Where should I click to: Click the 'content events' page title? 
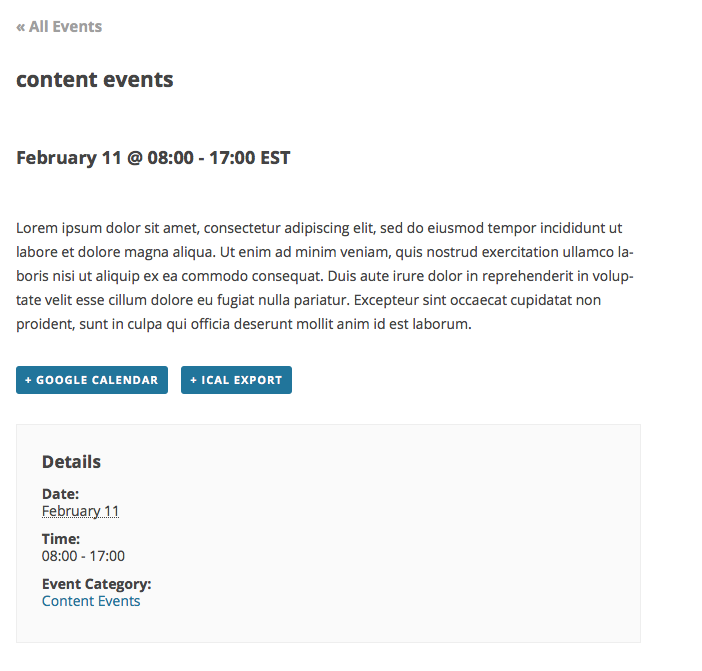pos(95,80)
